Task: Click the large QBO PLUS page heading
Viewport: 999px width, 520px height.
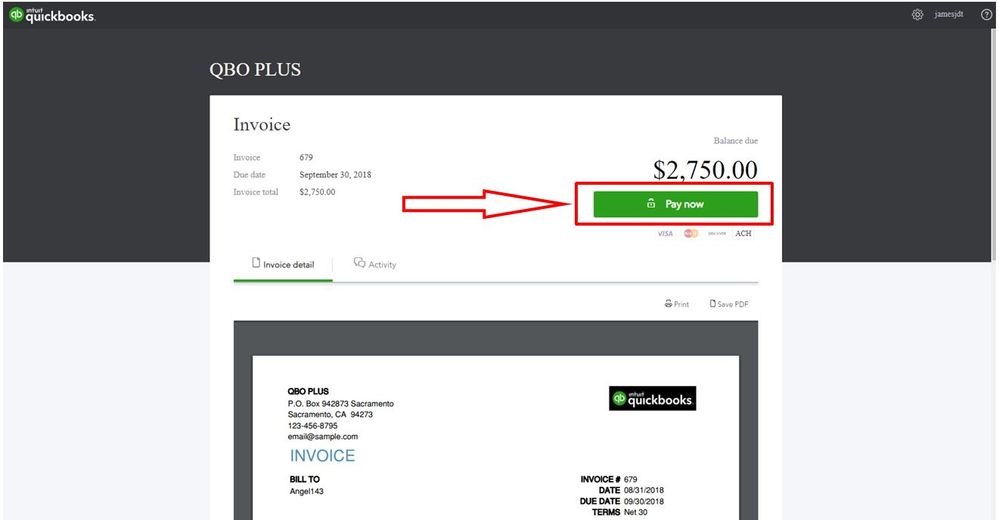Action: 255,70
